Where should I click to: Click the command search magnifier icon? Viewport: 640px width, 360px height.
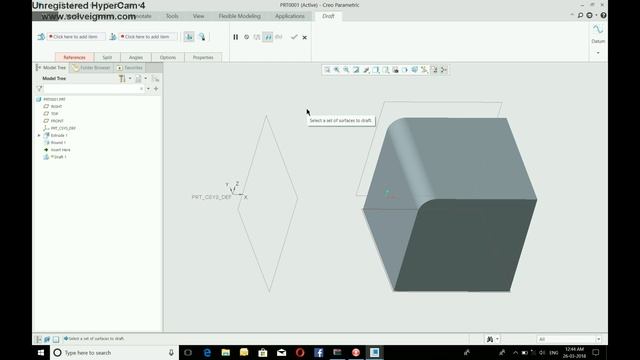[580, 16]
